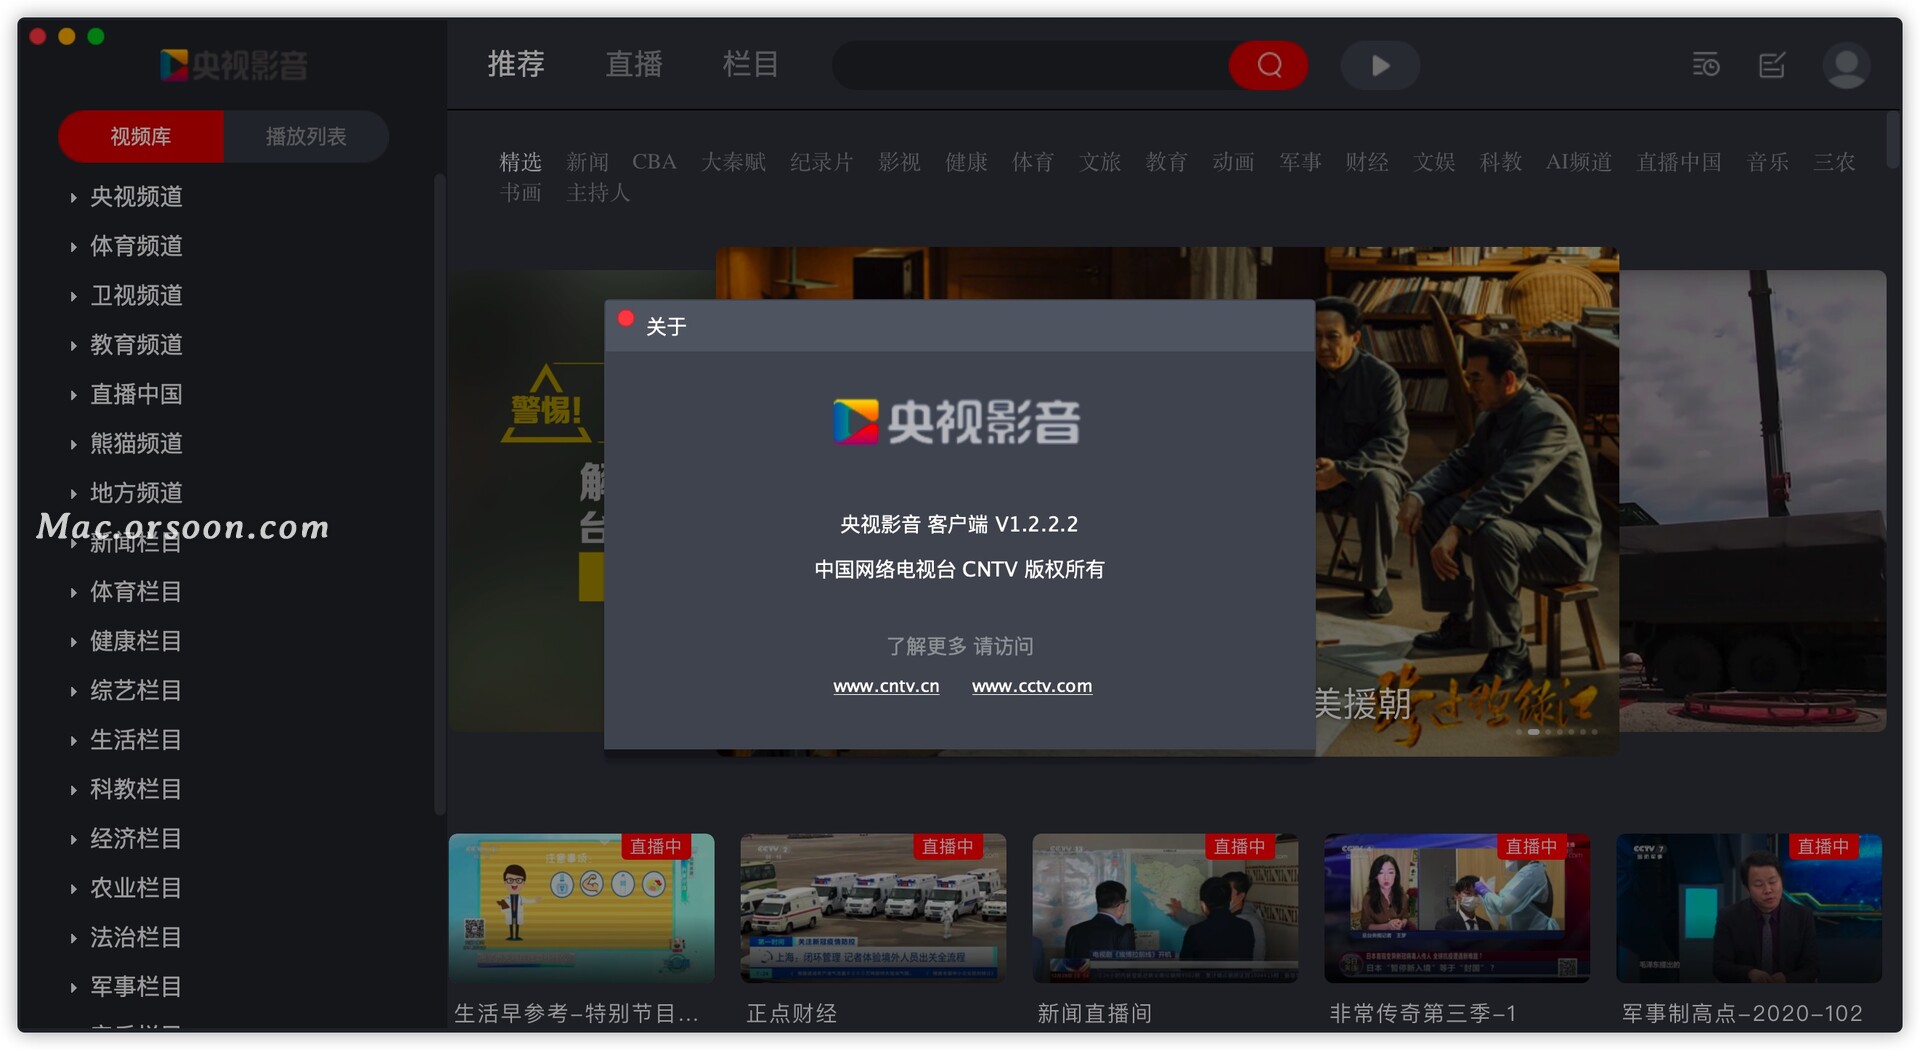Expand the 地方频道 tree item
This screenshot has width=1920, height=1050.
tap(74, 493)
